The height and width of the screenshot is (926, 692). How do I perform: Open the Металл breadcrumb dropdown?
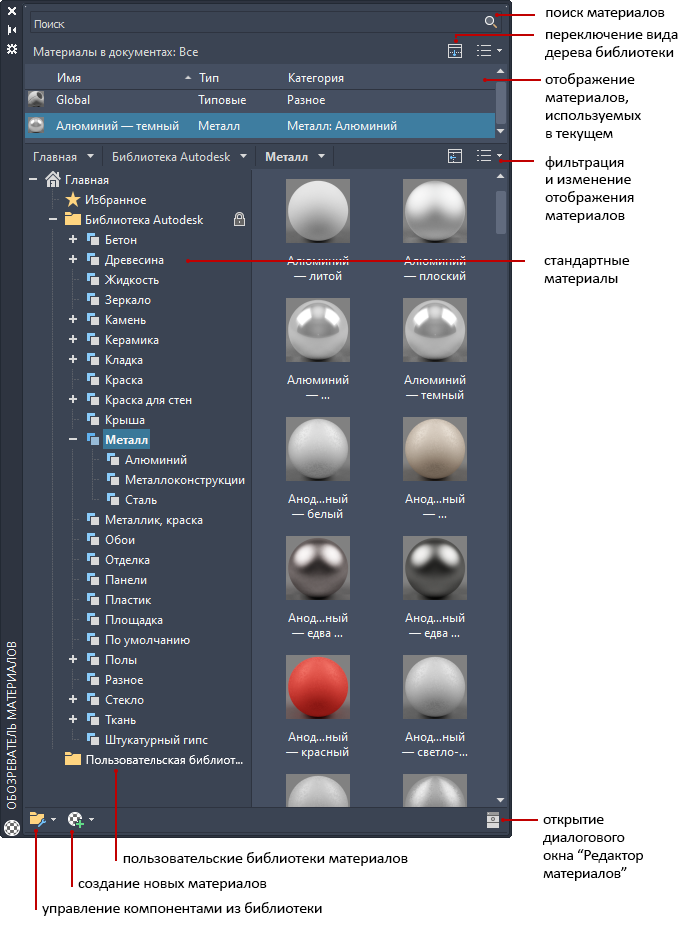coord(321,156)
